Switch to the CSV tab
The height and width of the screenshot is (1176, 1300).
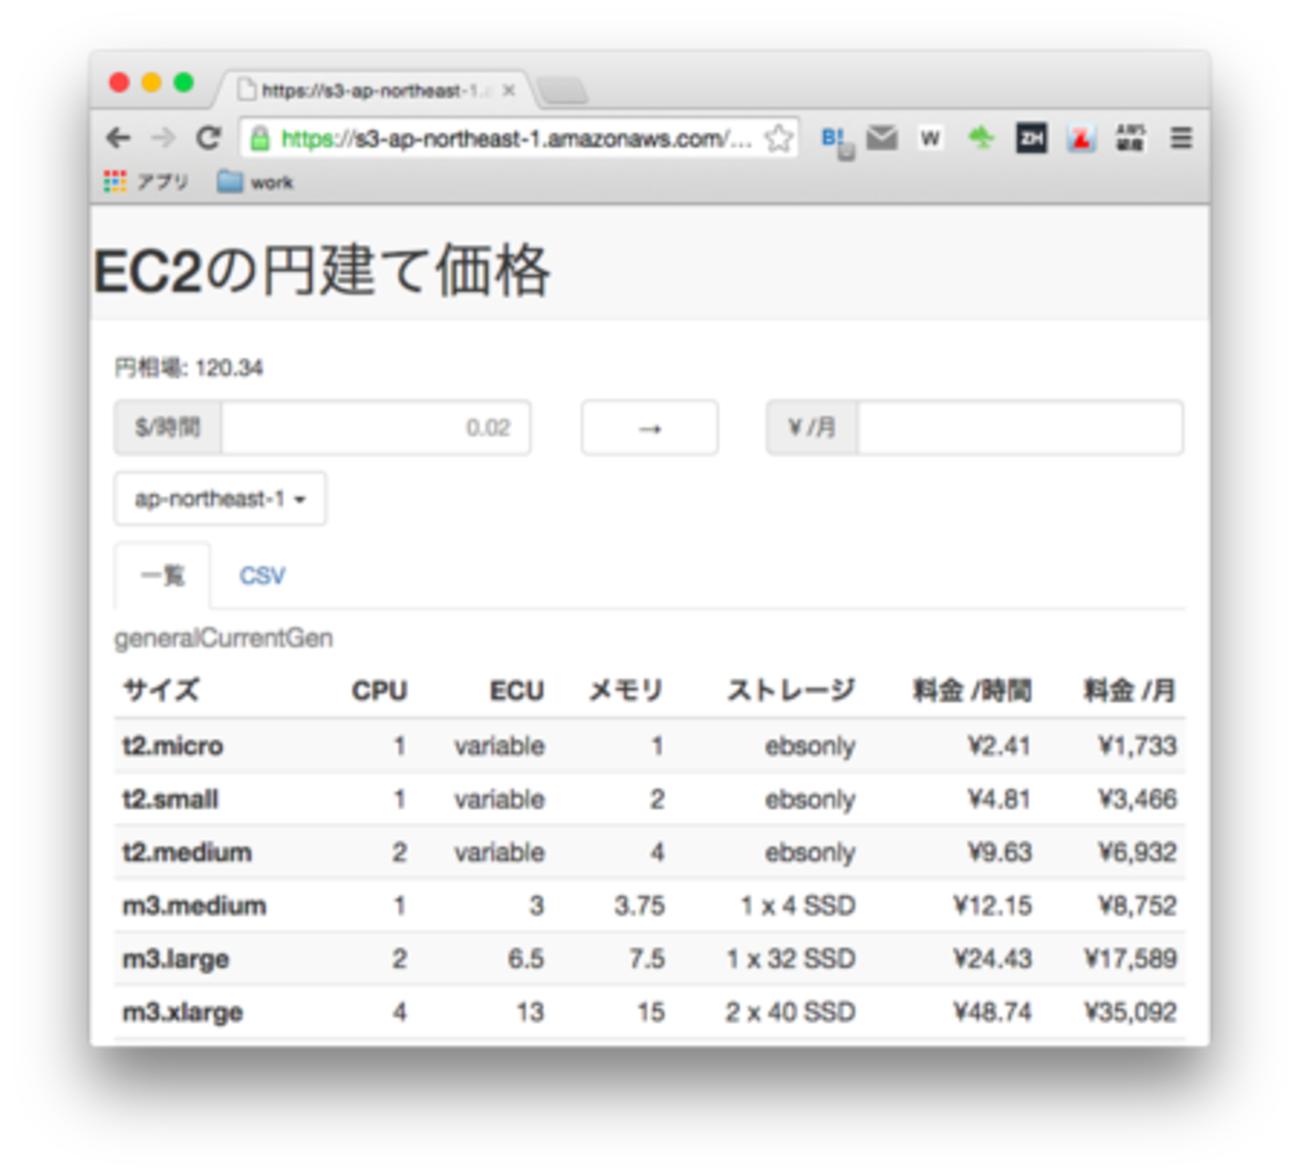tap(262, 576)
